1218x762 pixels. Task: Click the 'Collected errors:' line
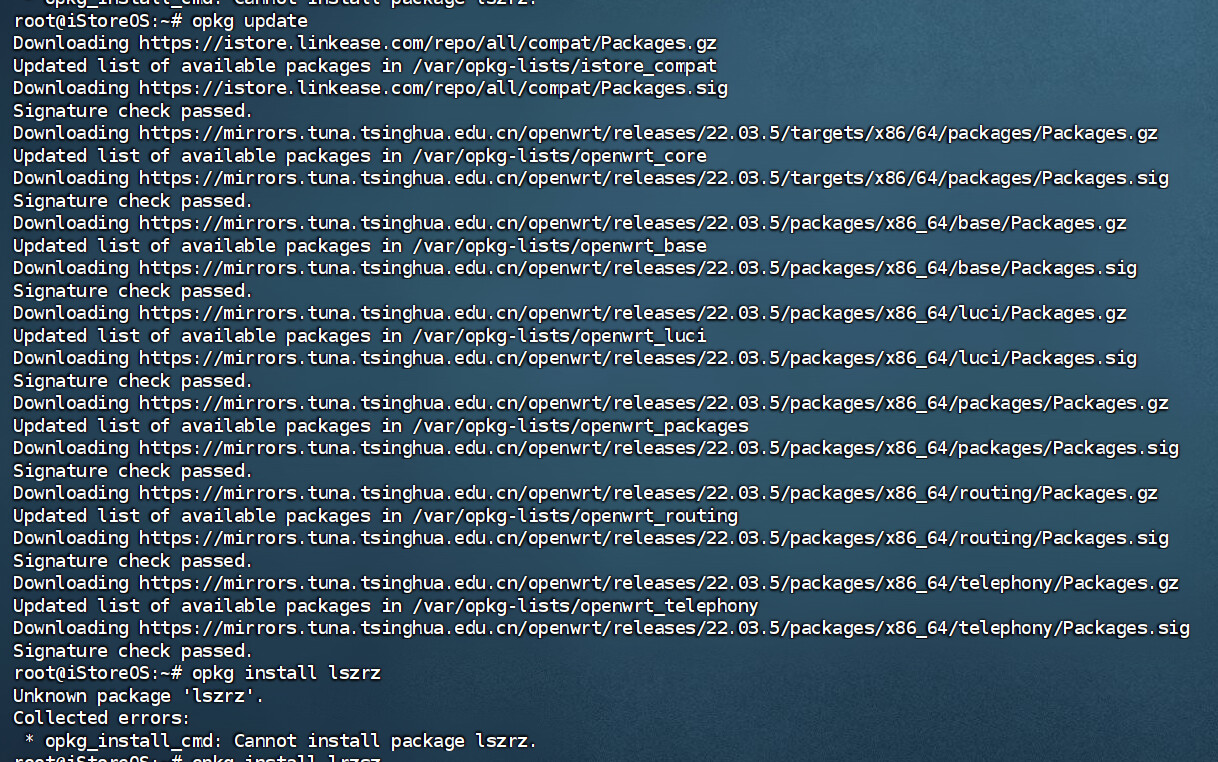101,718
